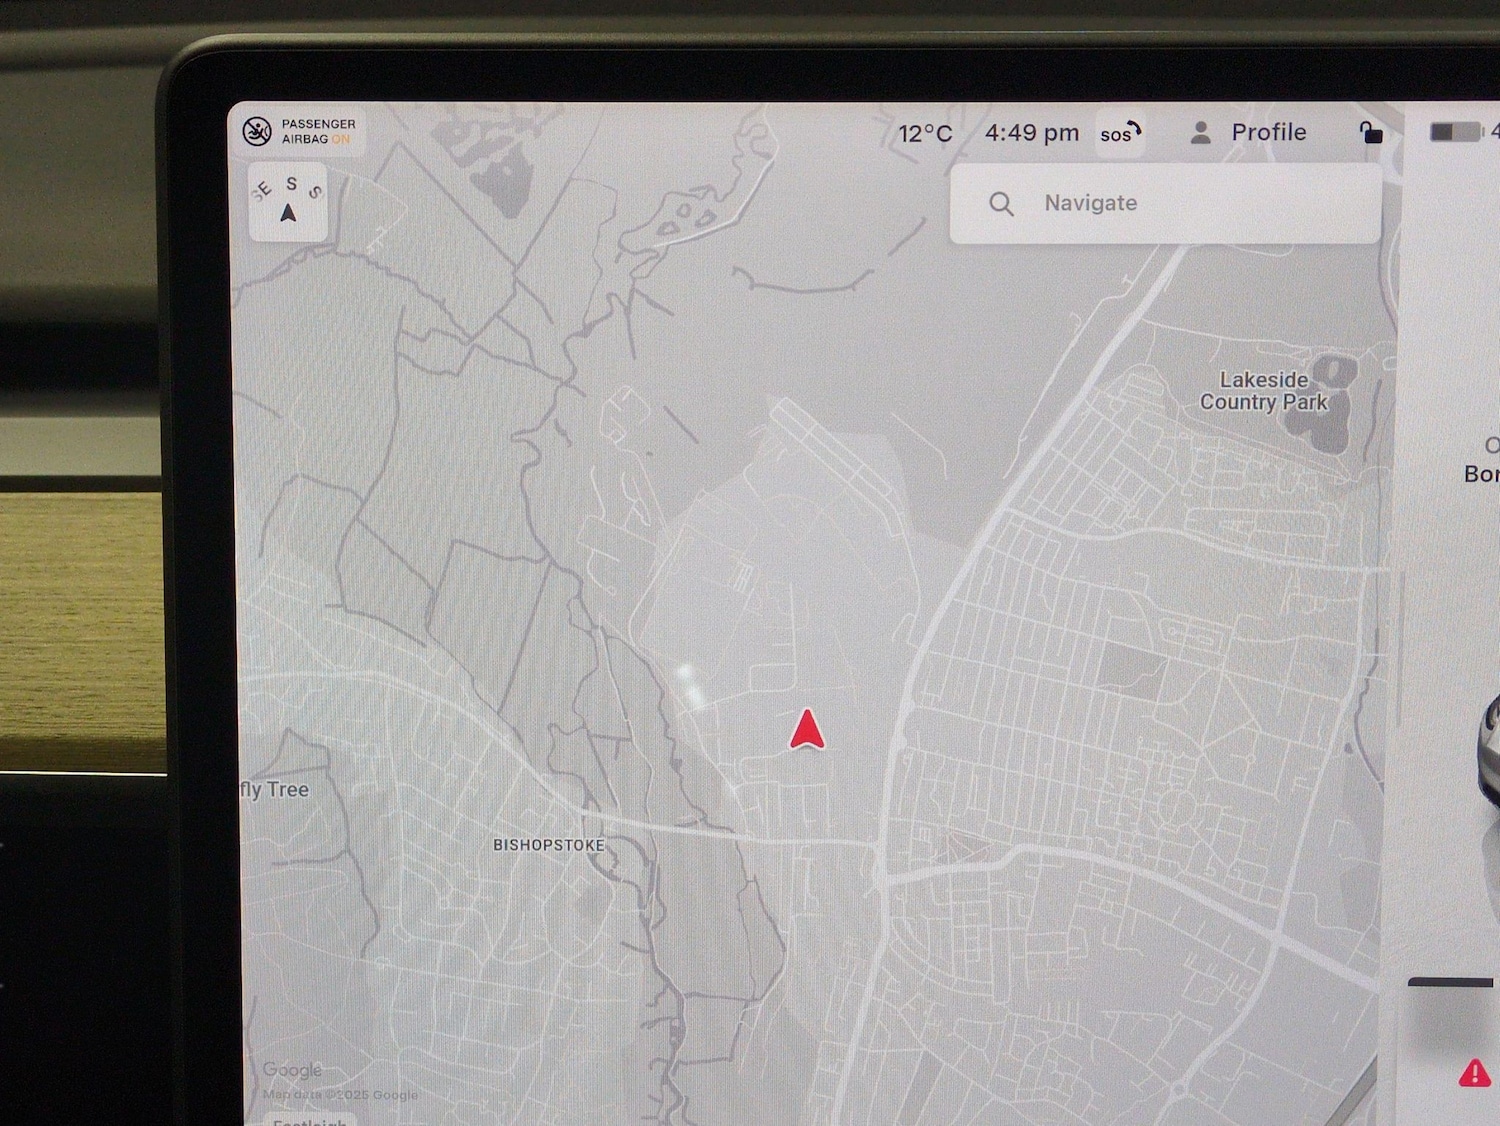Tap the passenger airbag status icon

tap(257, 132)
